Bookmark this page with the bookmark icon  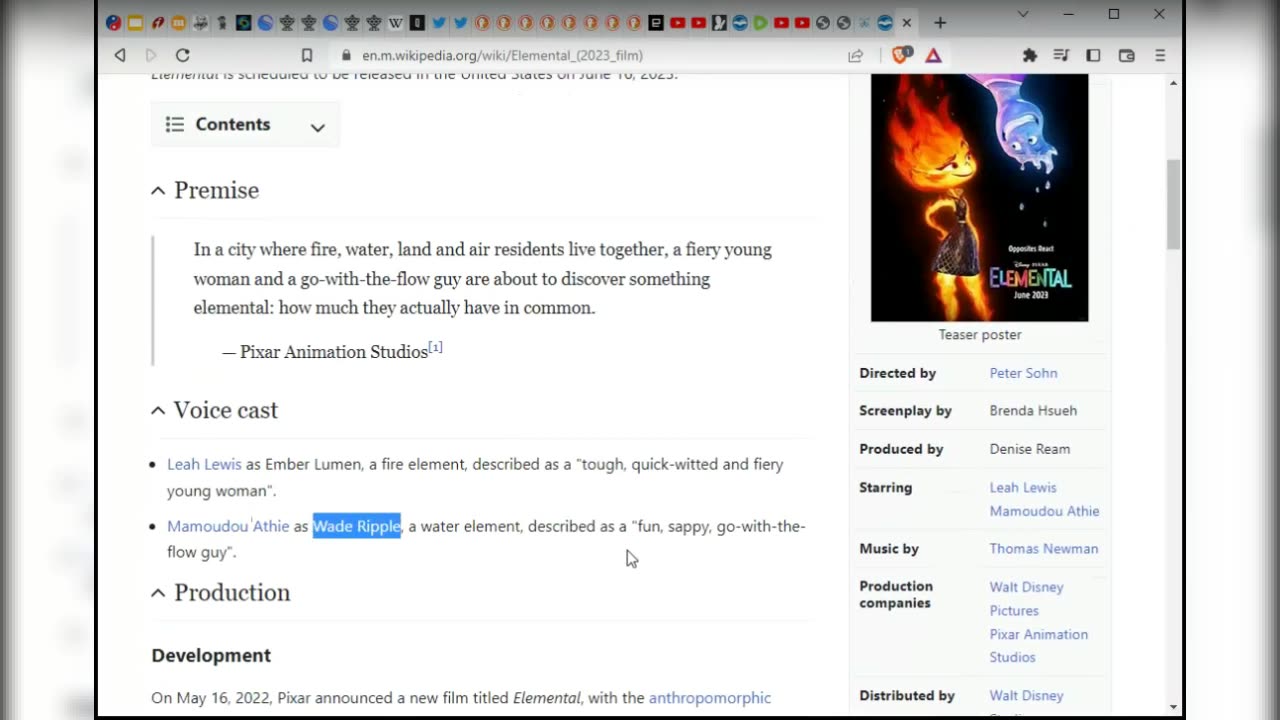coord(307,56)
